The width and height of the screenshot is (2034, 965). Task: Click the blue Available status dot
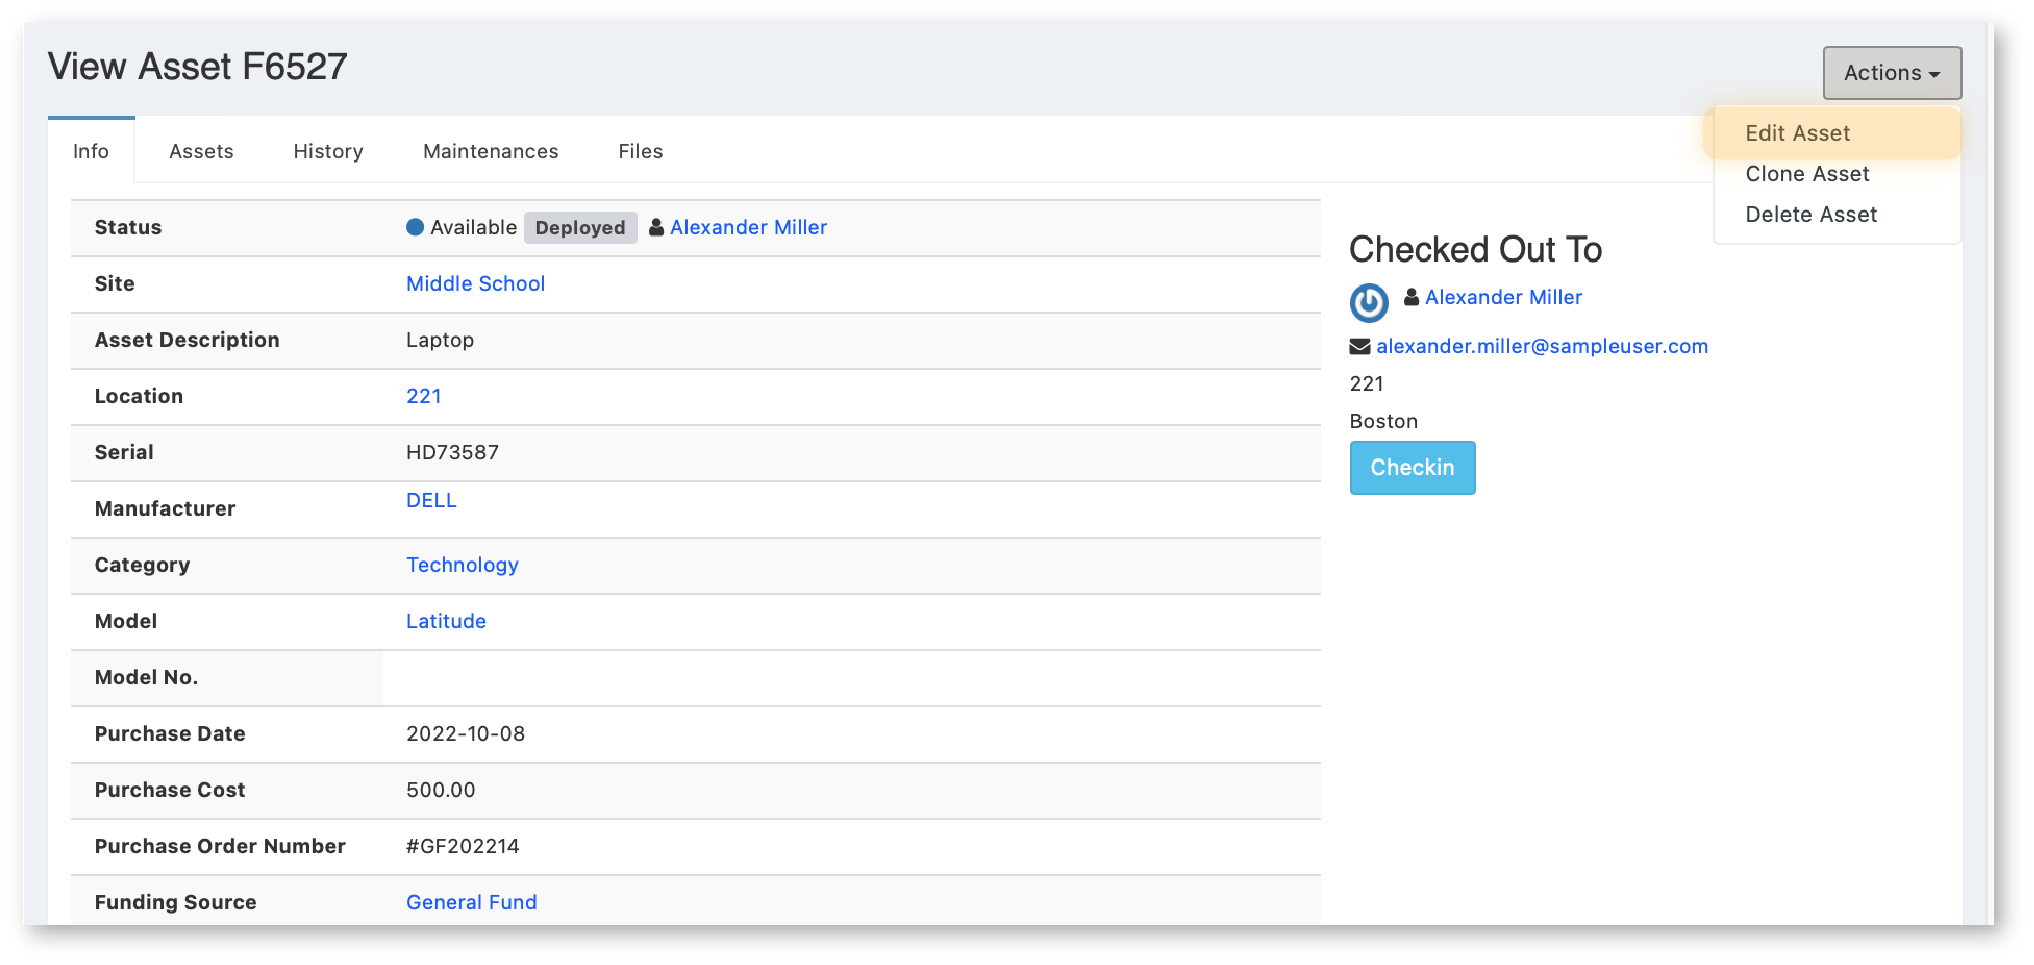tap(415, 227)
